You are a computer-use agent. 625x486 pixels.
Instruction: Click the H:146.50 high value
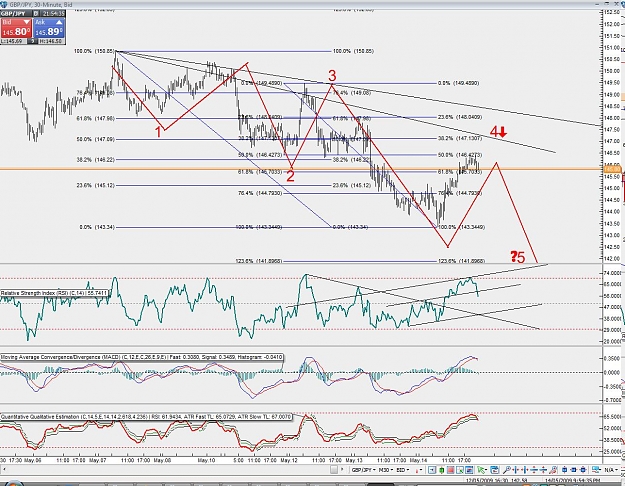(x=51, y=41)
